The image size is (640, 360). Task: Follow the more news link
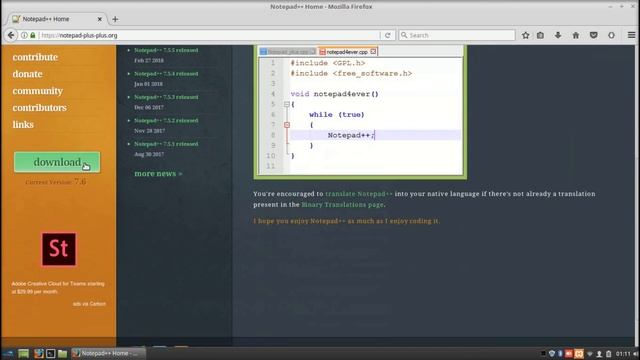158,174
